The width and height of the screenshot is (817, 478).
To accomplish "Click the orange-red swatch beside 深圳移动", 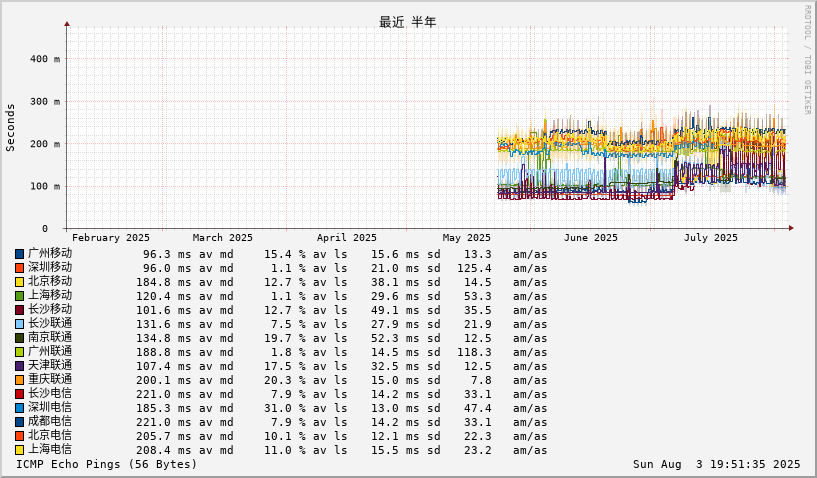I will click(x=19, y=268).
